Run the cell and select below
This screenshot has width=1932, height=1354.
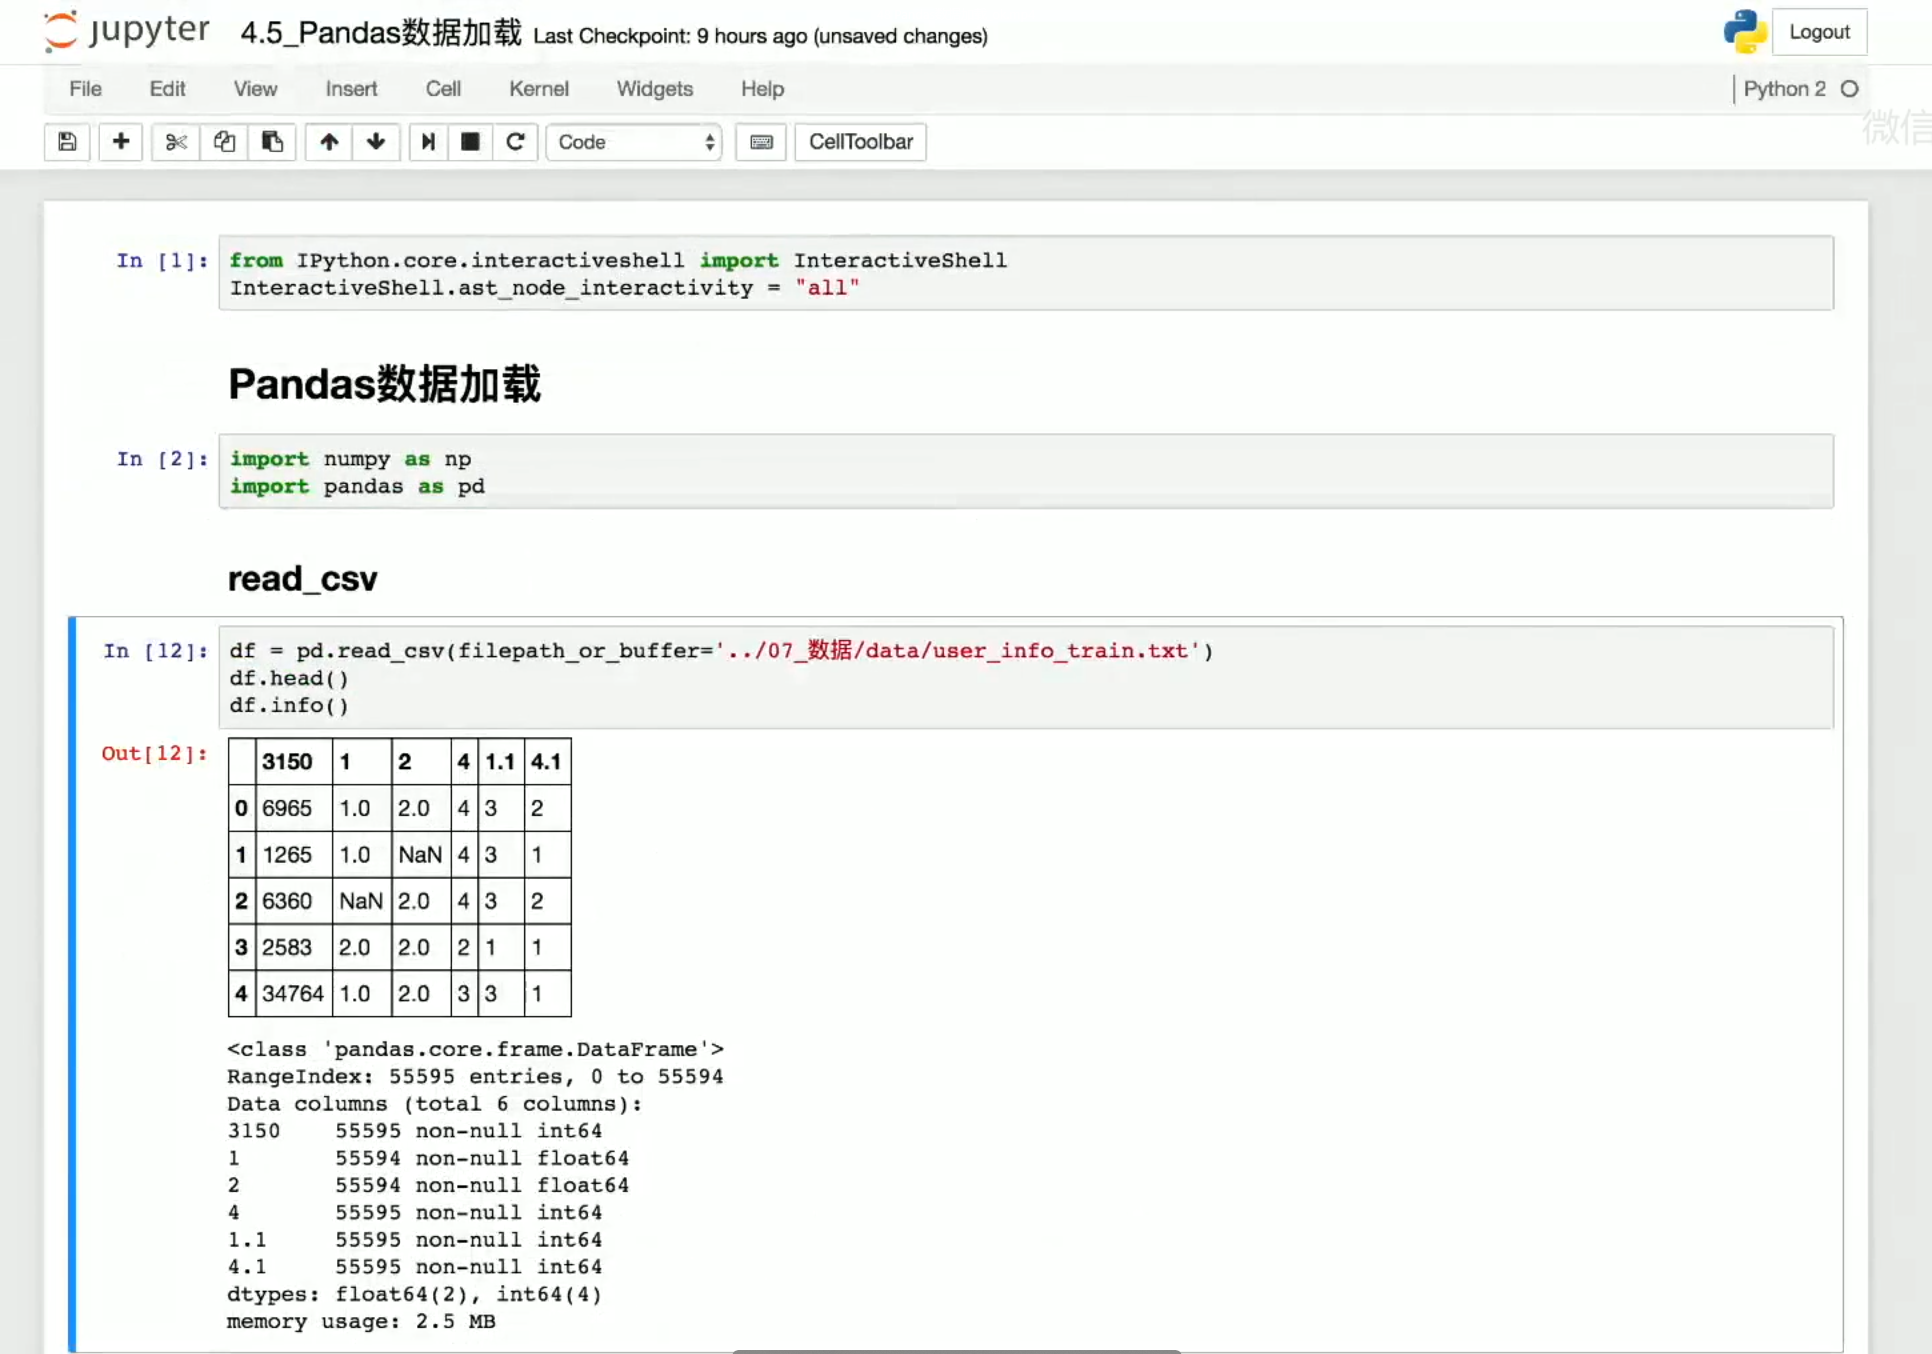pyautogui.click(x=428, y=142)
